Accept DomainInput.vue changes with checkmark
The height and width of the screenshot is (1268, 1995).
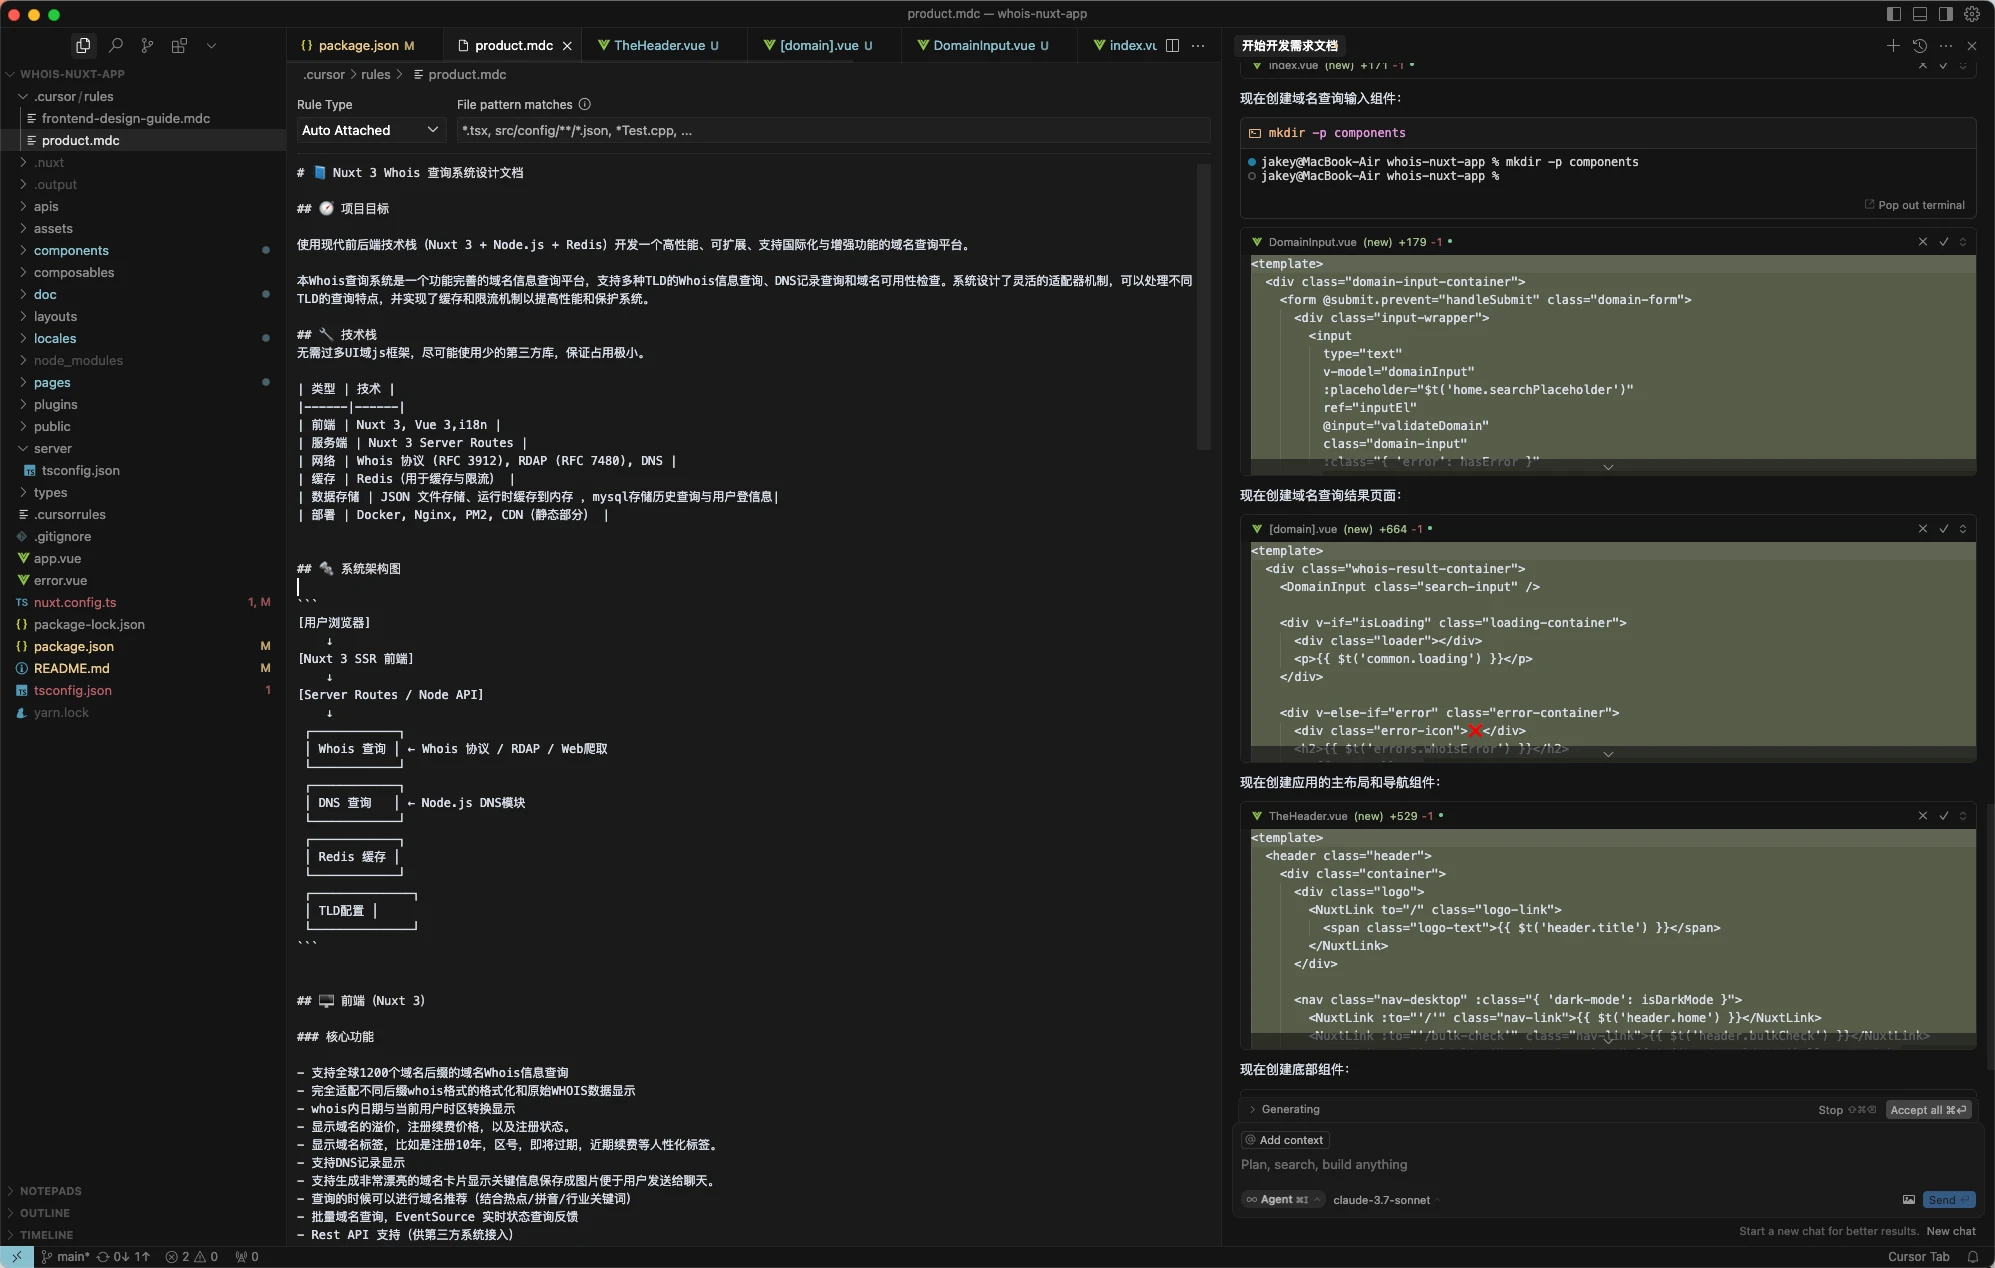coord(1943,242)
